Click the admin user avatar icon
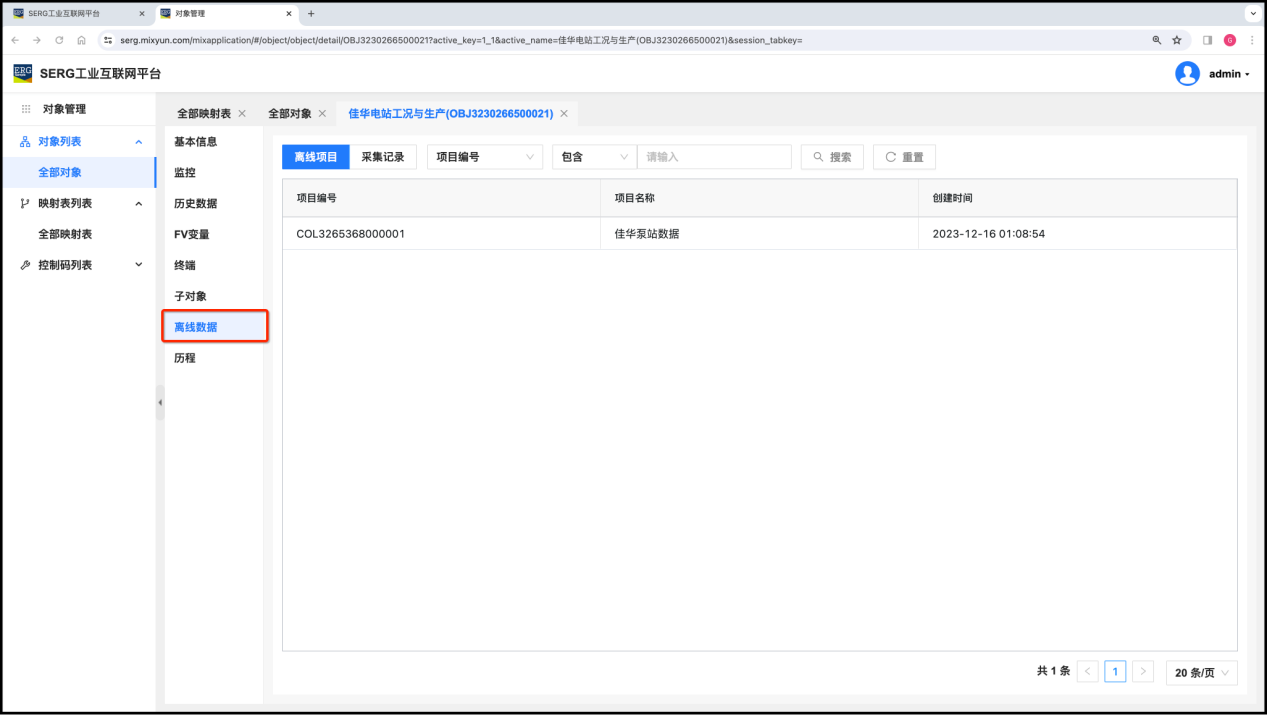 1187,74
